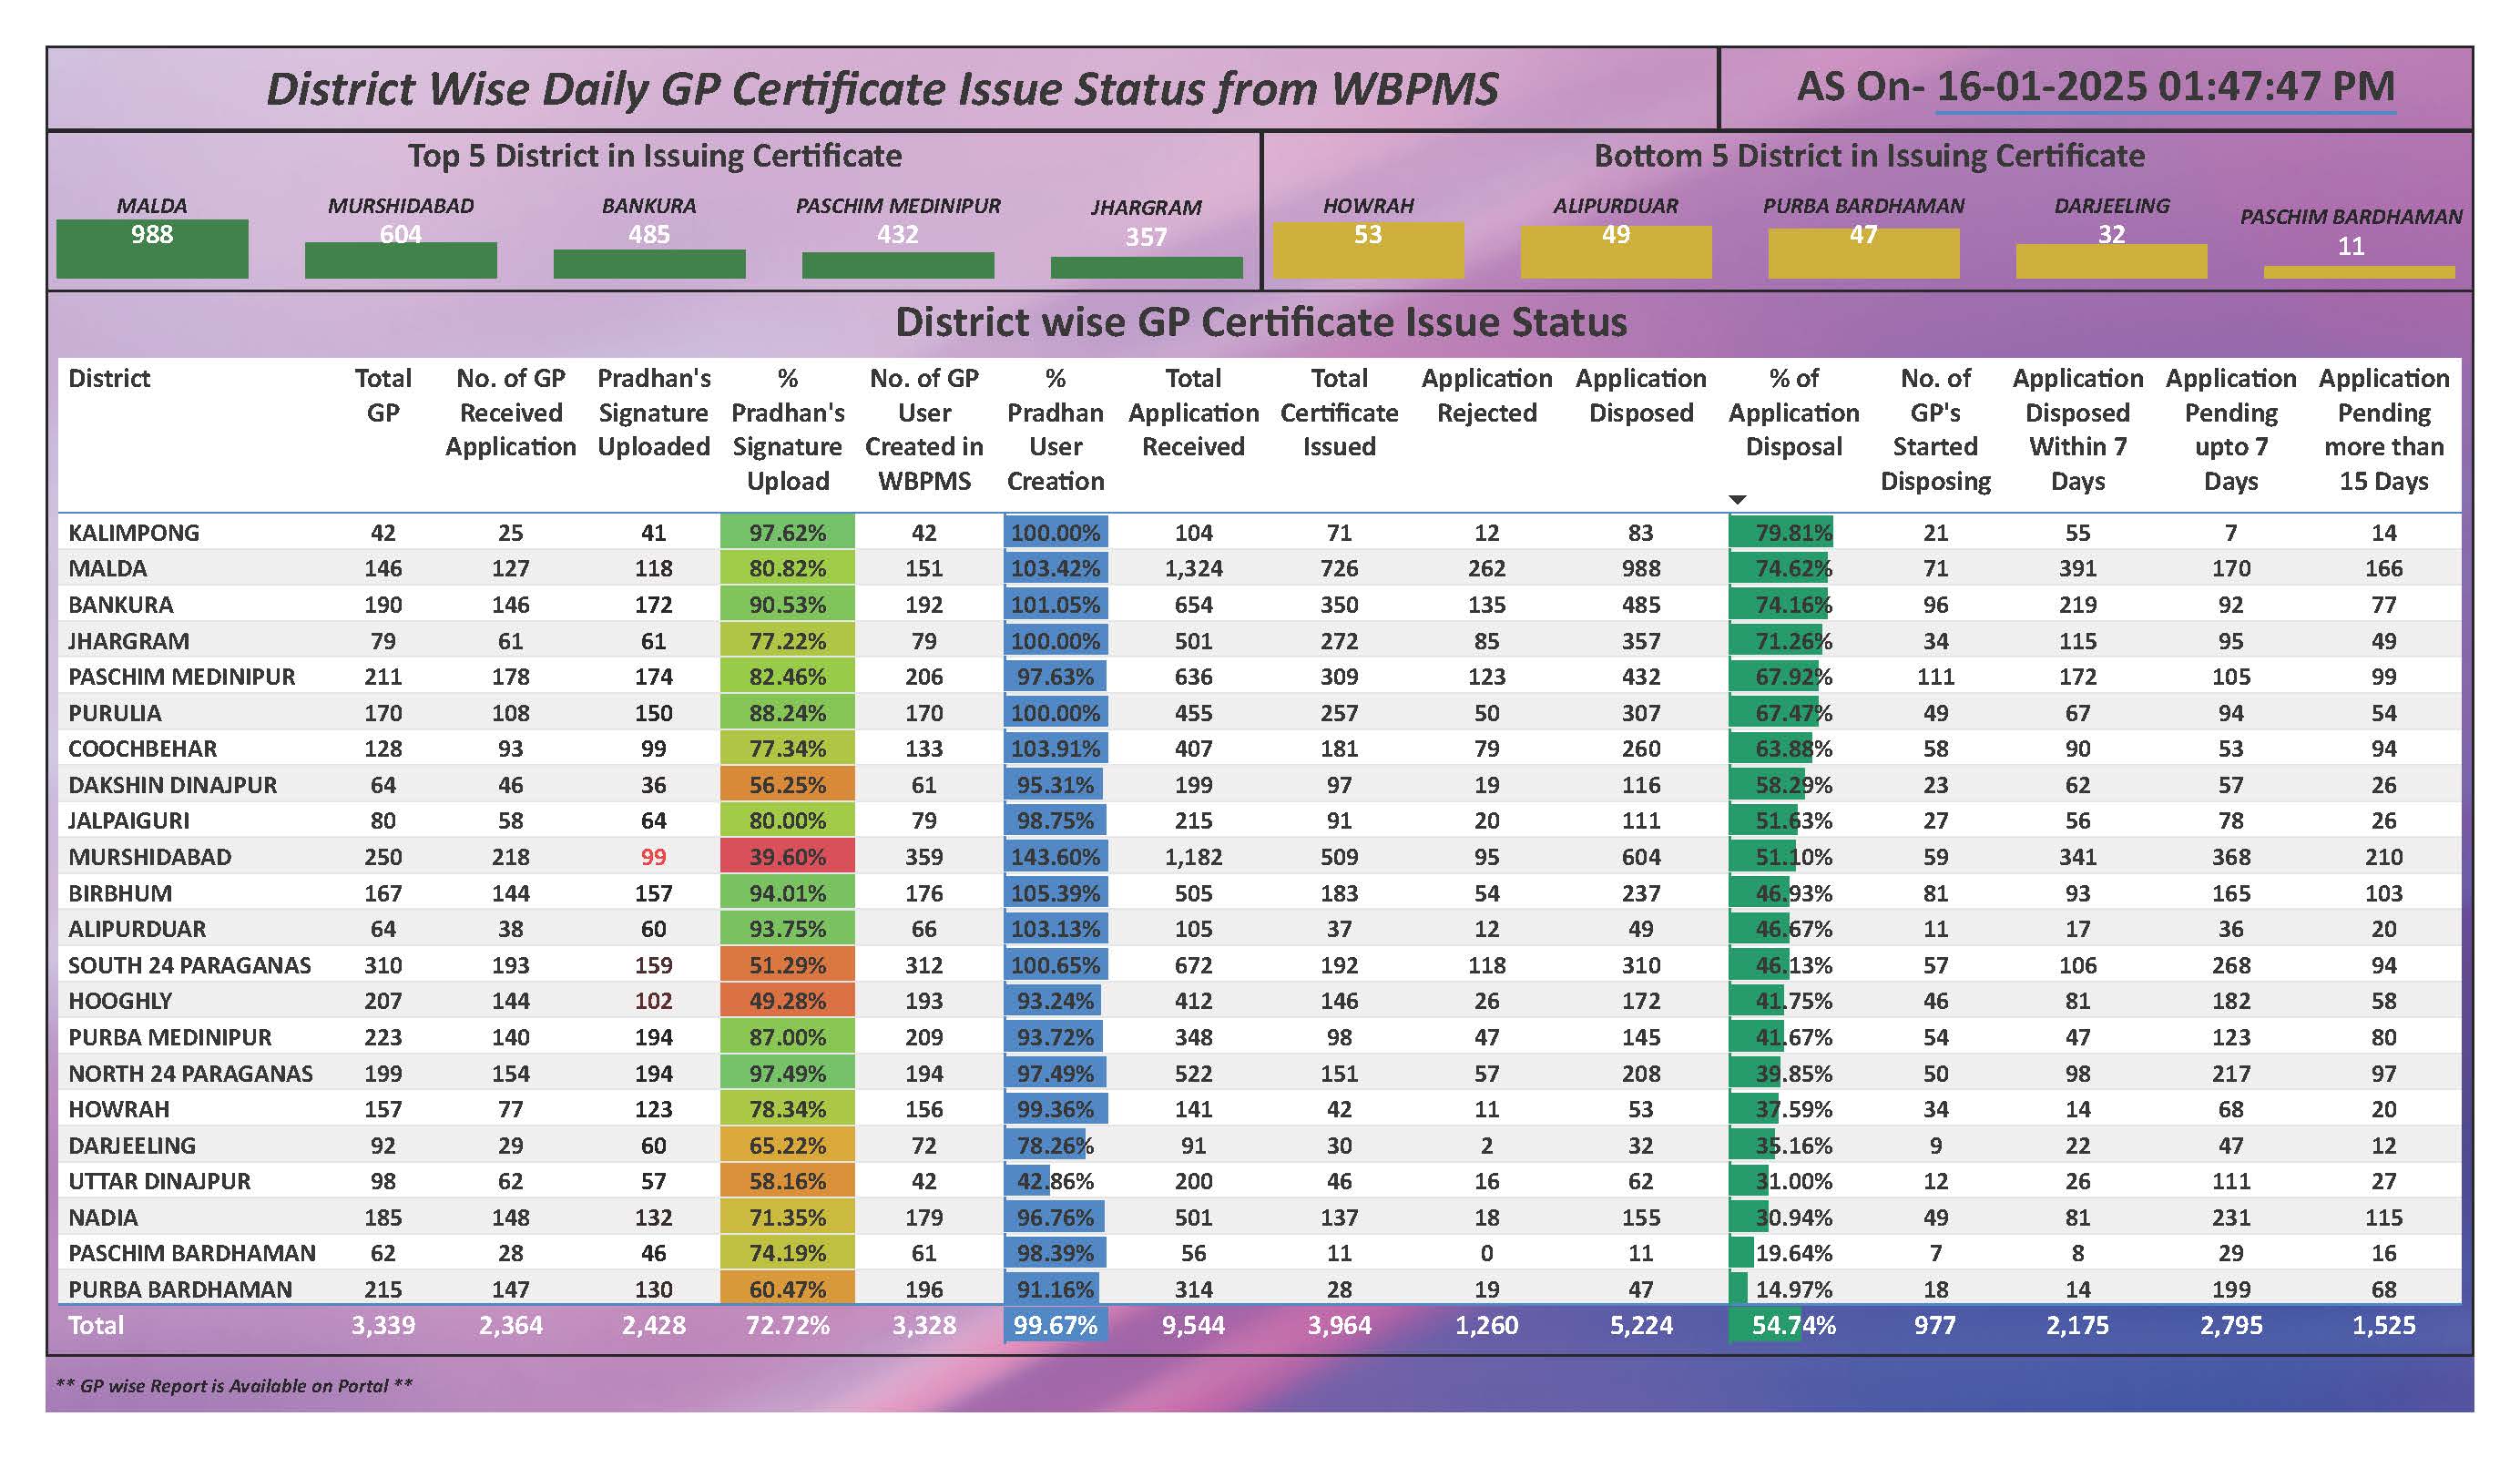The width and height of the screenshot is (2520, 1457).
Task: Click the District column header
Action: (x=109, y=378)
